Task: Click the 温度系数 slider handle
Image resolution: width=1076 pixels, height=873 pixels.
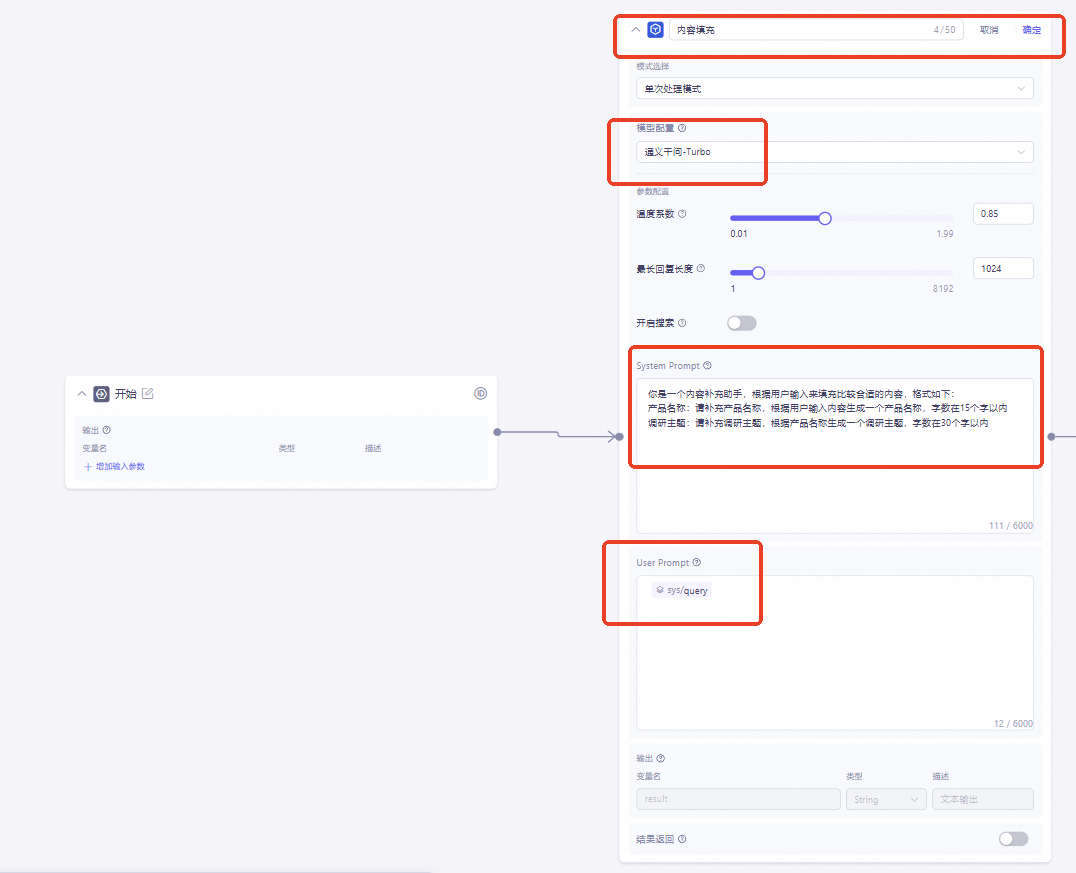Action: click(825, 218)
